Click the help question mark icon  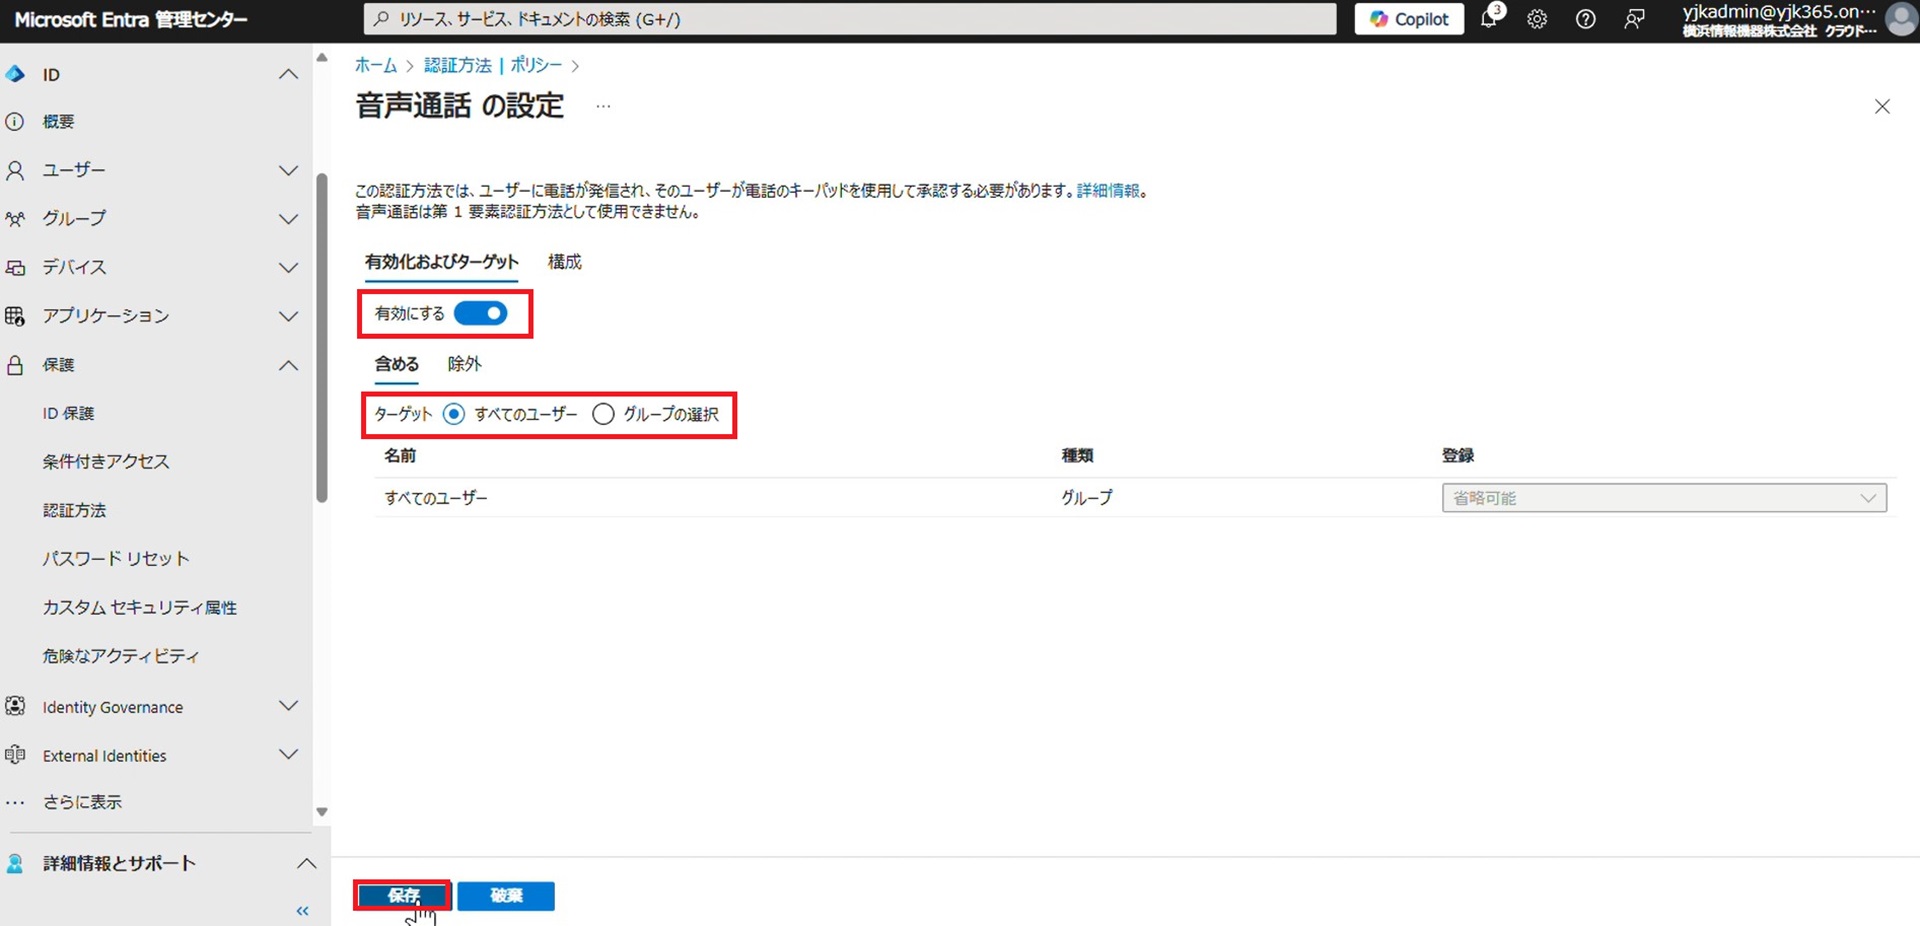pyautogui.click(x=1585, y=19)
